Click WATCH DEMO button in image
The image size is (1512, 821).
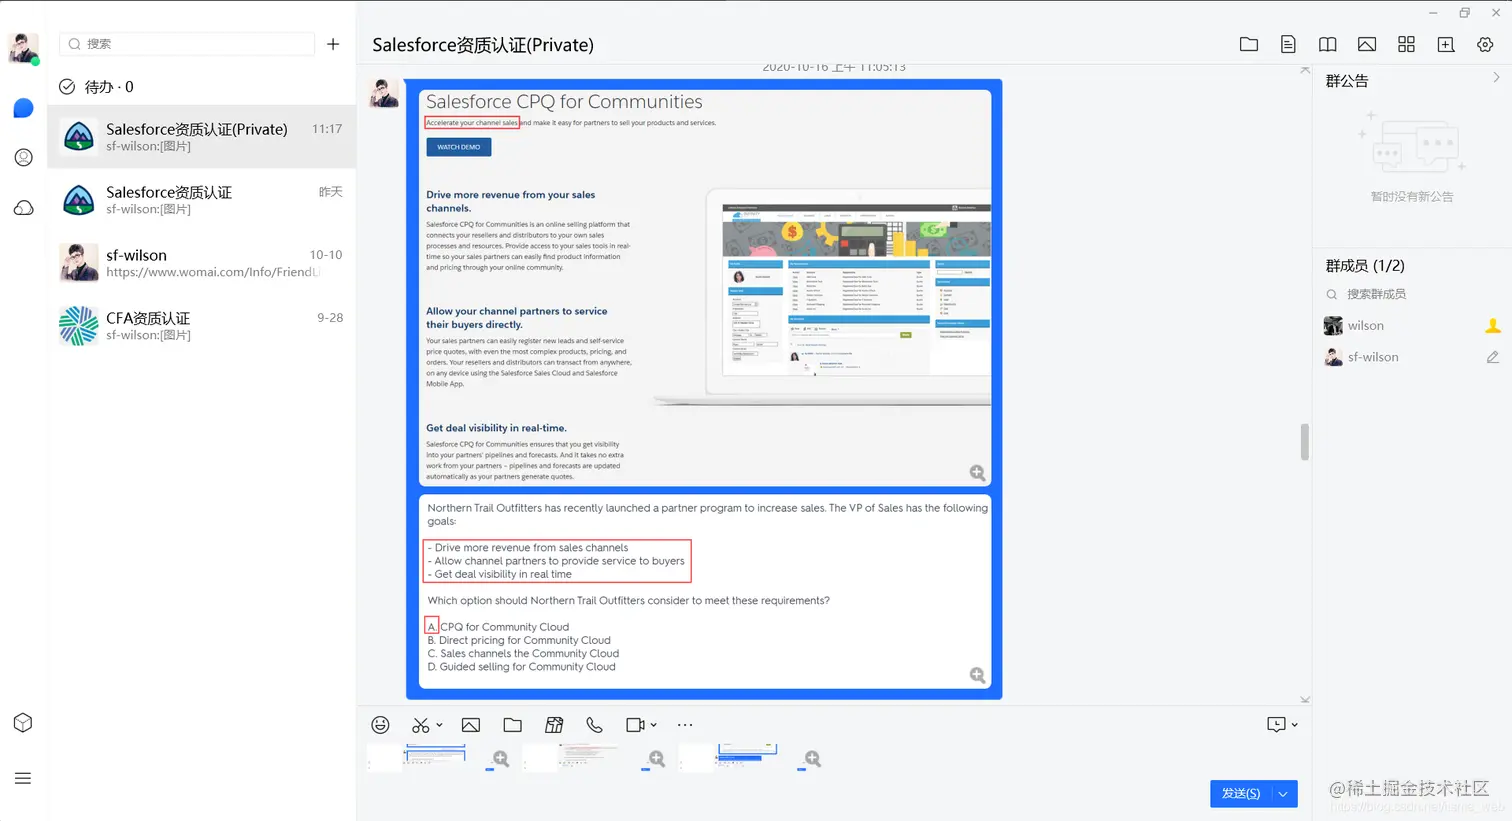pyautogui.click(x=458, y=147)
